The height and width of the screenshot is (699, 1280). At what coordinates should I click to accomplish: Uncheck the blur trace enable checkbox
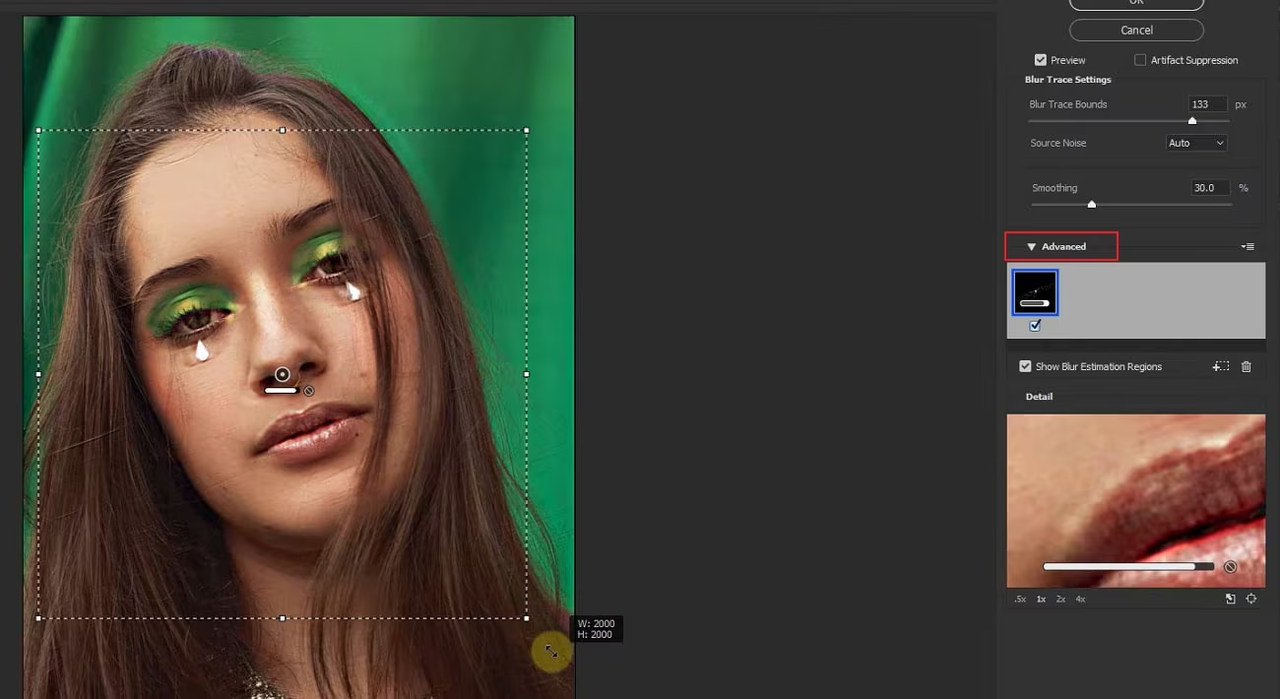pyautogui.click(x=1035, y=325)
